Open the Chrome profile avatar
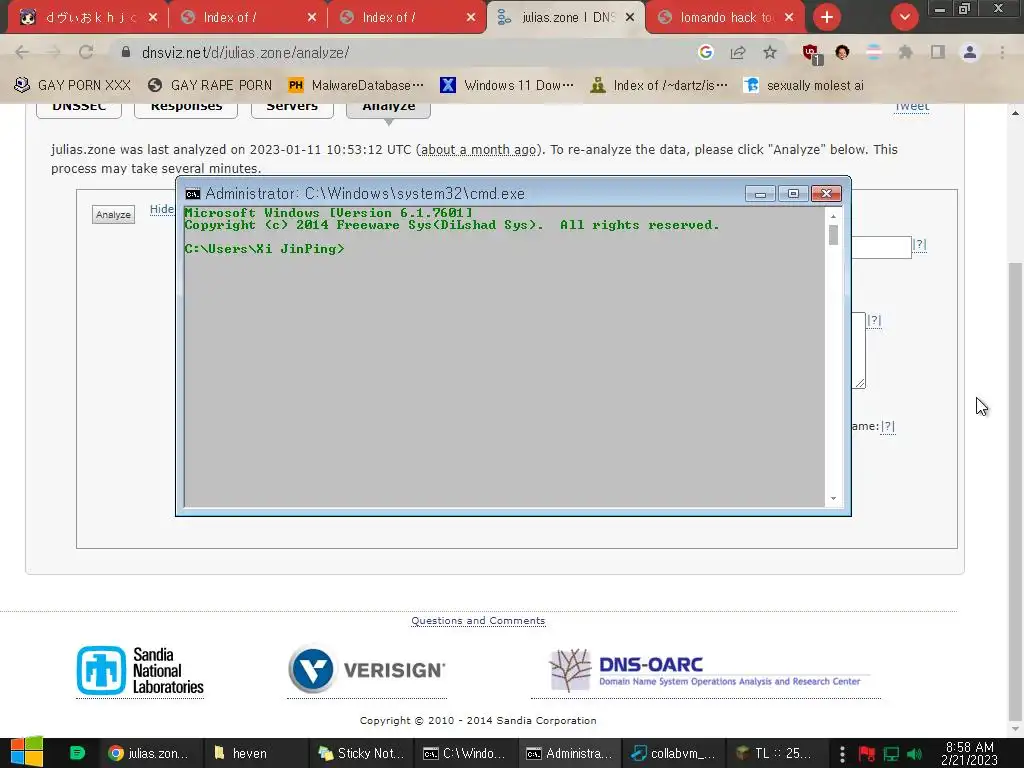Viewport: 1024px width, 768px height. [x=970, y=52]
